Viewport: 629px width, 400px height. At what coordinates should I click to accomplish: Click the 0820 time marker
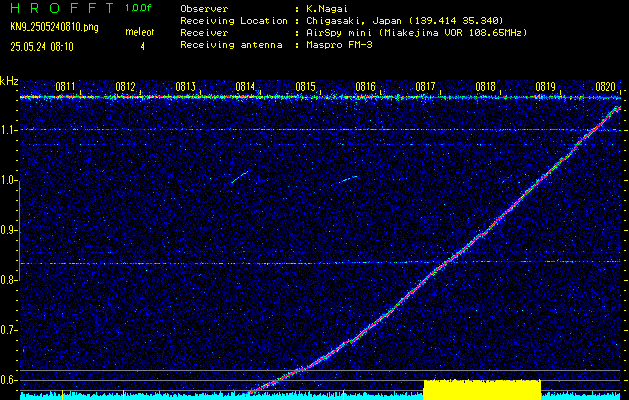tap(605, 86)
